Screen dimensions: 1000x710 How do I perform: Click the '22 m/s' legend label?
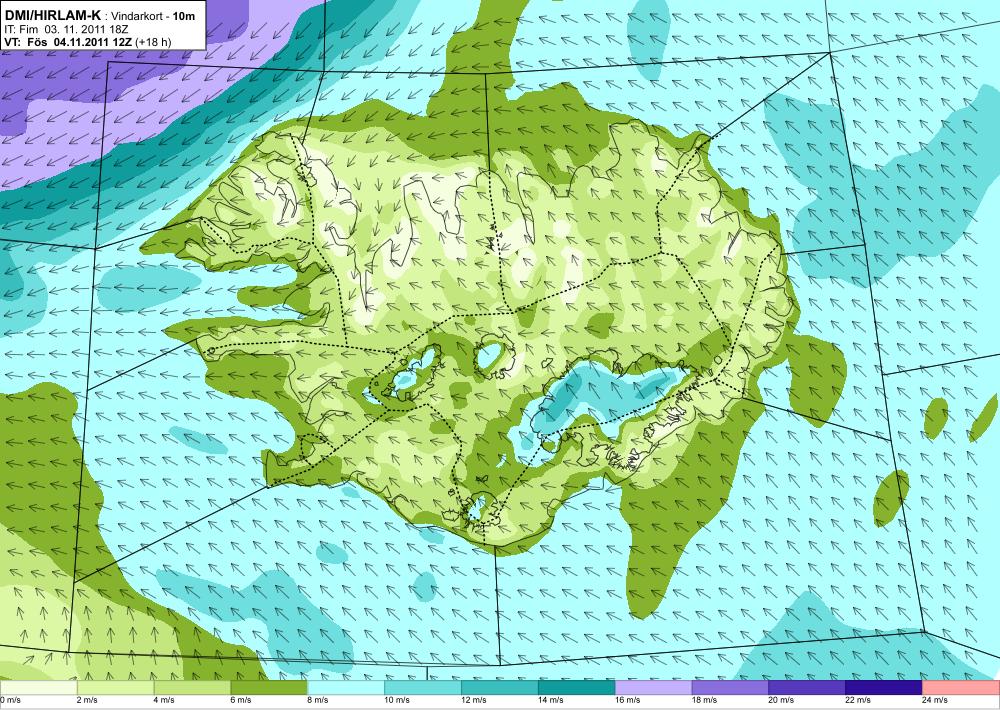pos(858,700)
